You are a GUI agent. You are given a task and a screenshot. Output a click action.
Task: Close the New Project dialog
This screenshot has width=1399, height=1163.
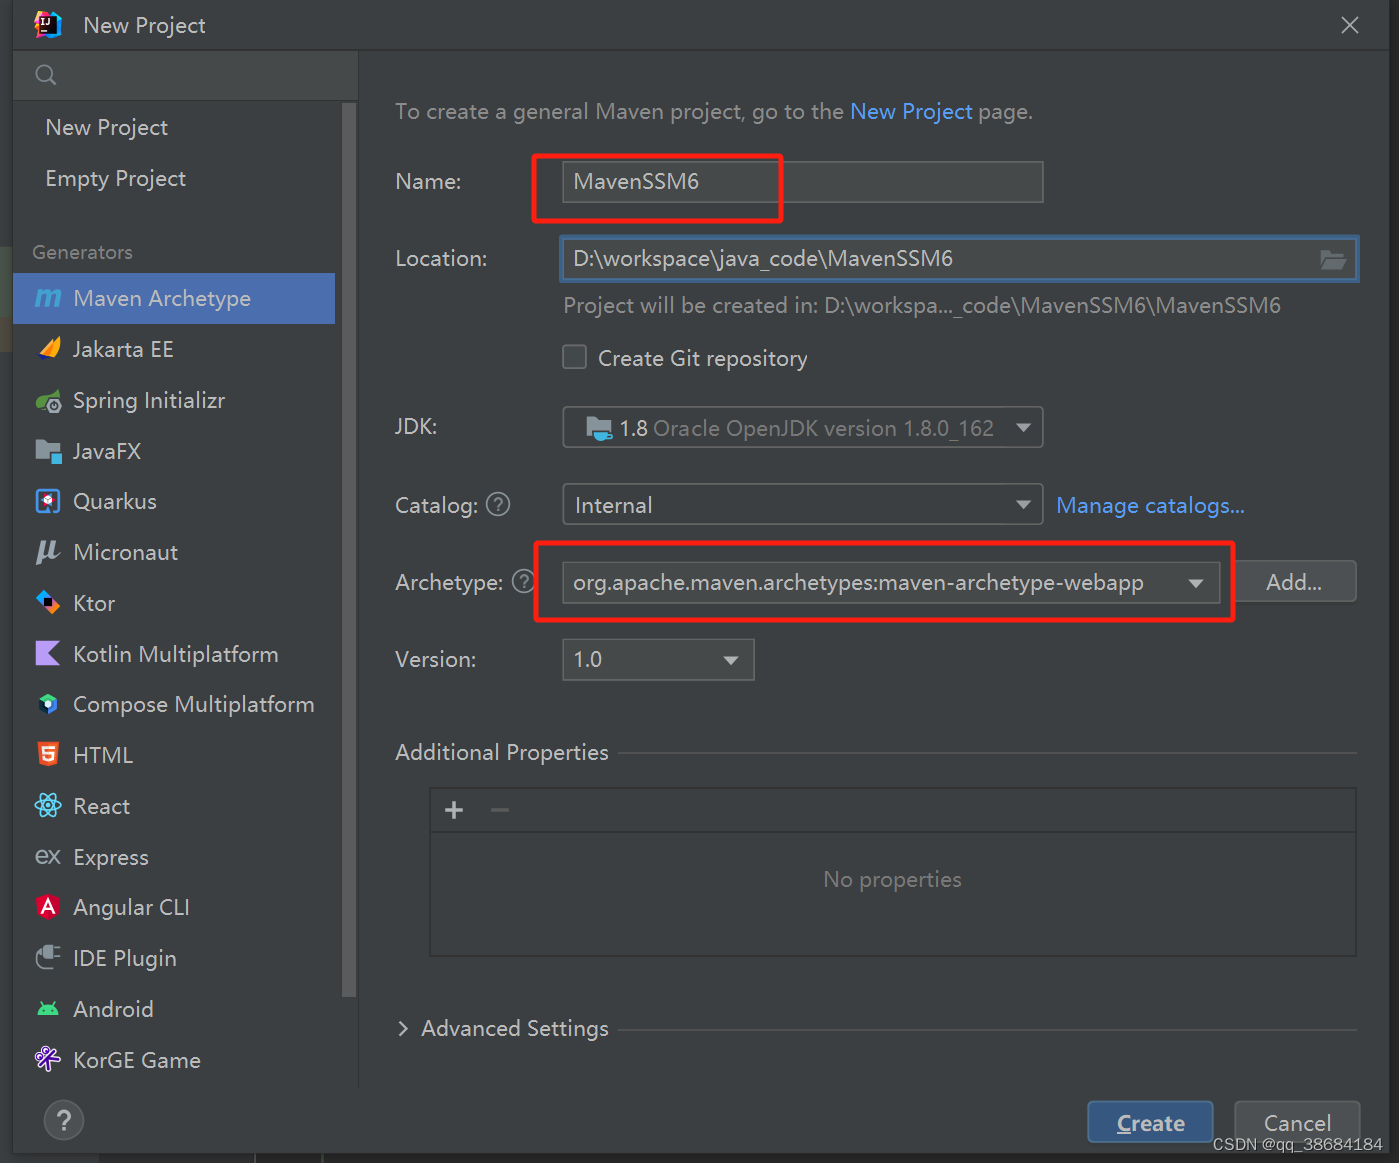(1350, 25)
